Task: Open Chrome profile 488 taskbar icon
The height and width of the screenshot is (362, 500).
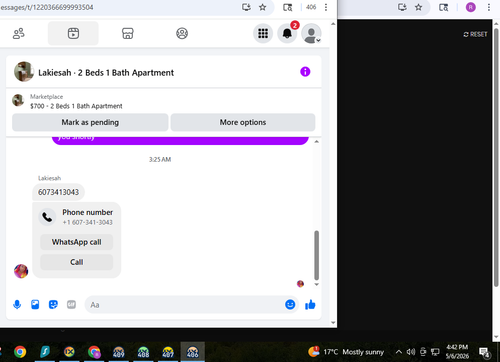Action: pos(143,352)
